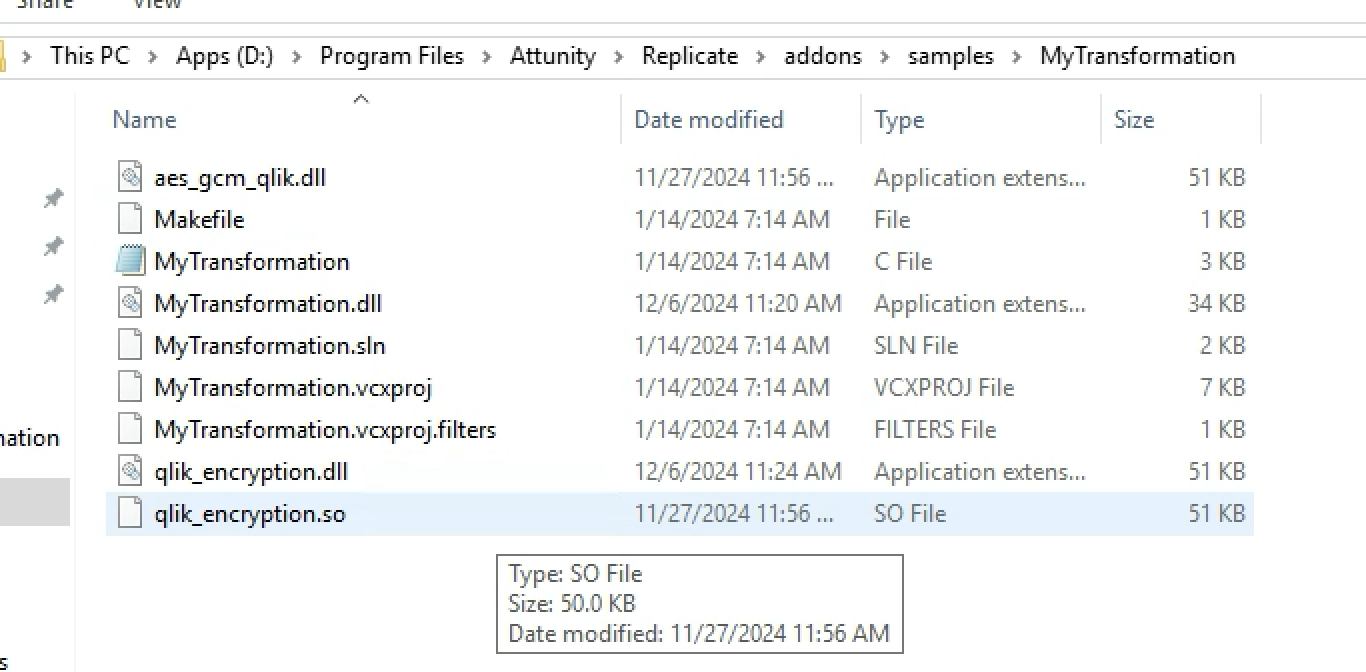Click the 12/6/2024 11:24 AM date cell
Viewport: 1366px width, 672px height.
[x=738, y=472]
